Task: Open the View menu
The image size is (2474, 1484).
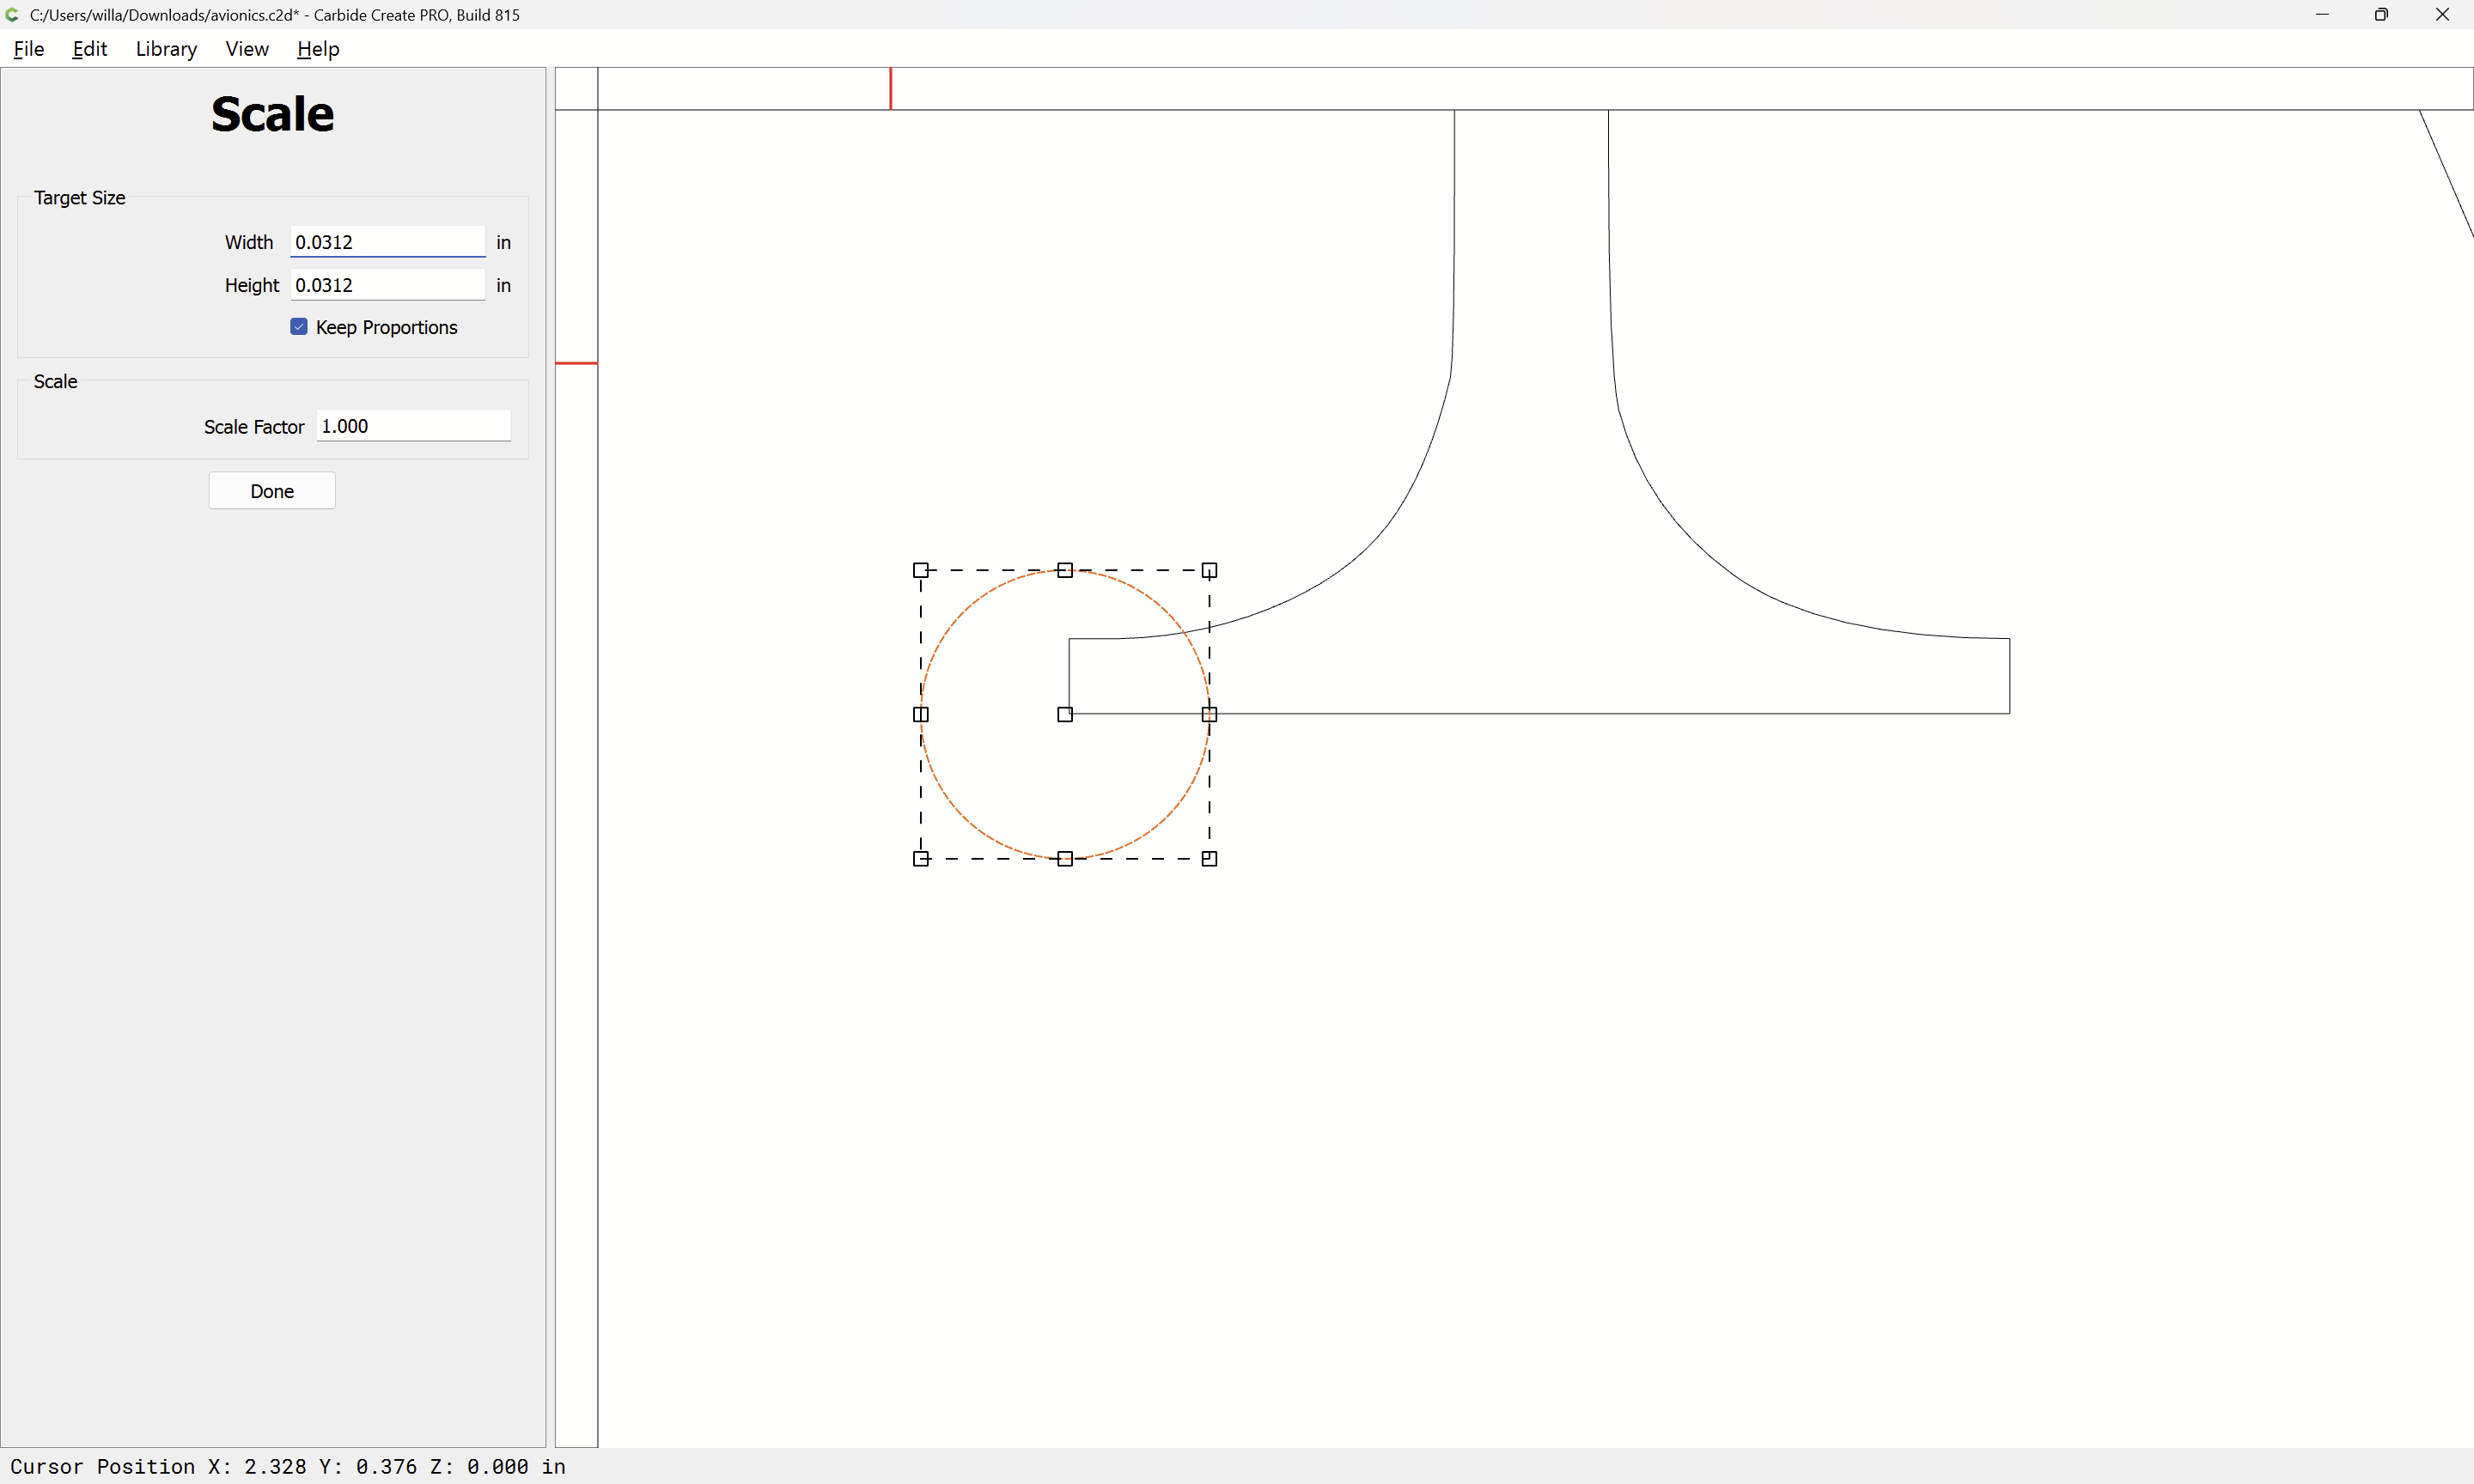Action: 247,49
